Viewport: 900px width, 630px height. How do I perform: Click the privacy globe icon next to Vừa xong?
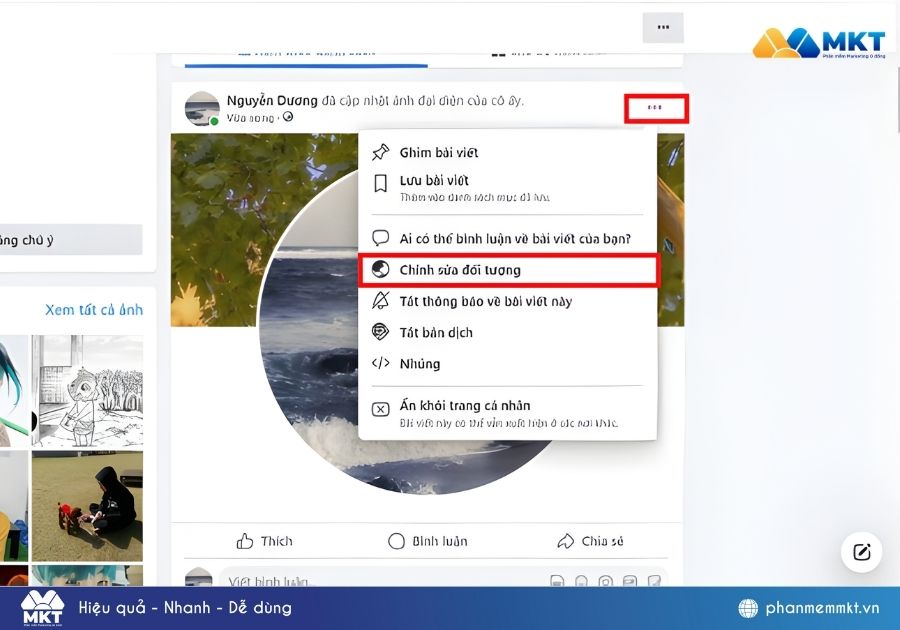tap(288, 117)
